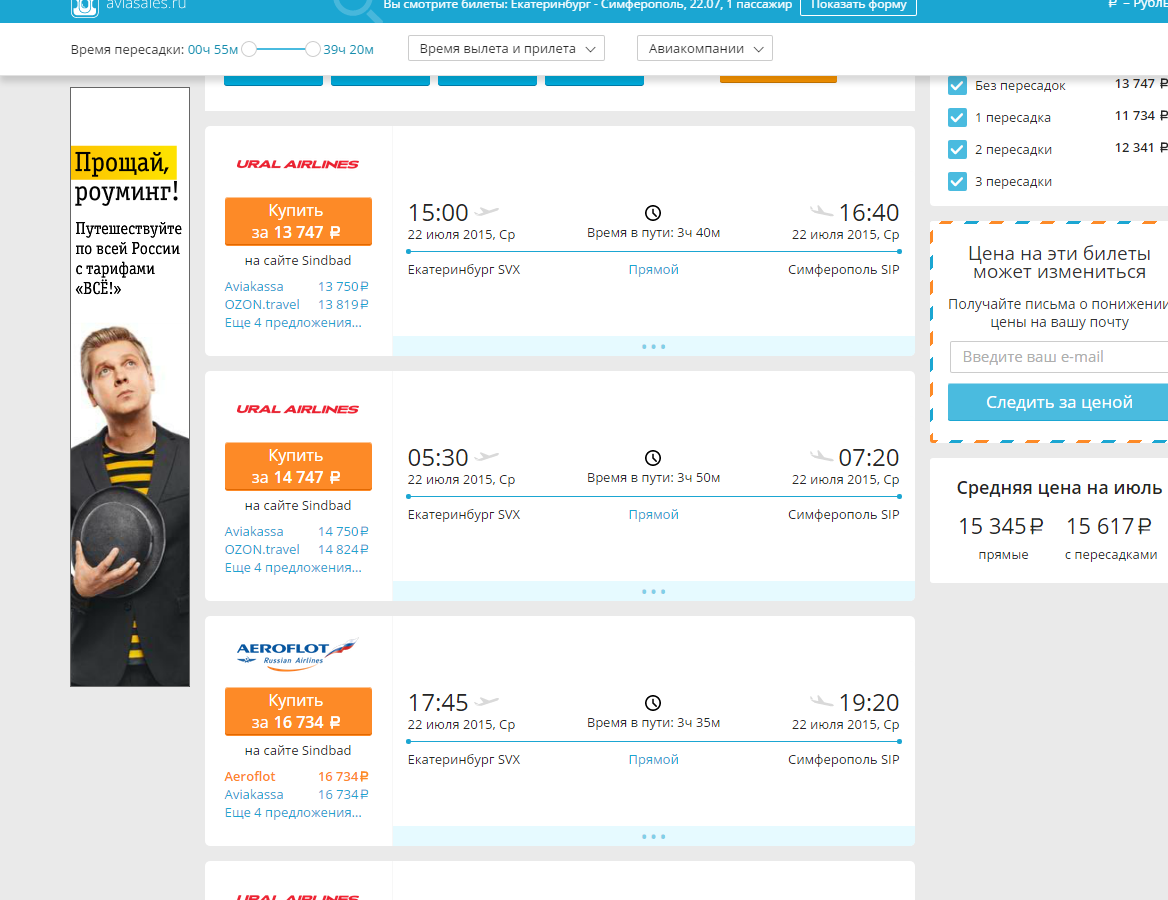The width and height of the screenshot is (1168, 900).
Task: Buy the ticket for 13 747 ₽
Action: pos(298,221)
